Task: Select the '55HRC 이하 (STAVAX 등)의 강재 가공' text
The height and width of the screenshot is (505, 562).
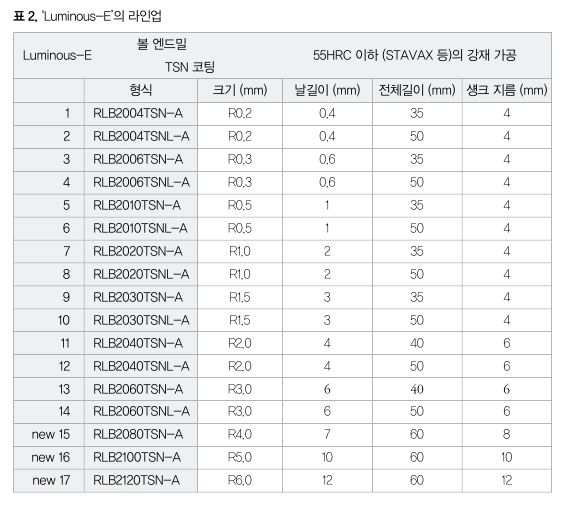Action: (x=415, y=55)
